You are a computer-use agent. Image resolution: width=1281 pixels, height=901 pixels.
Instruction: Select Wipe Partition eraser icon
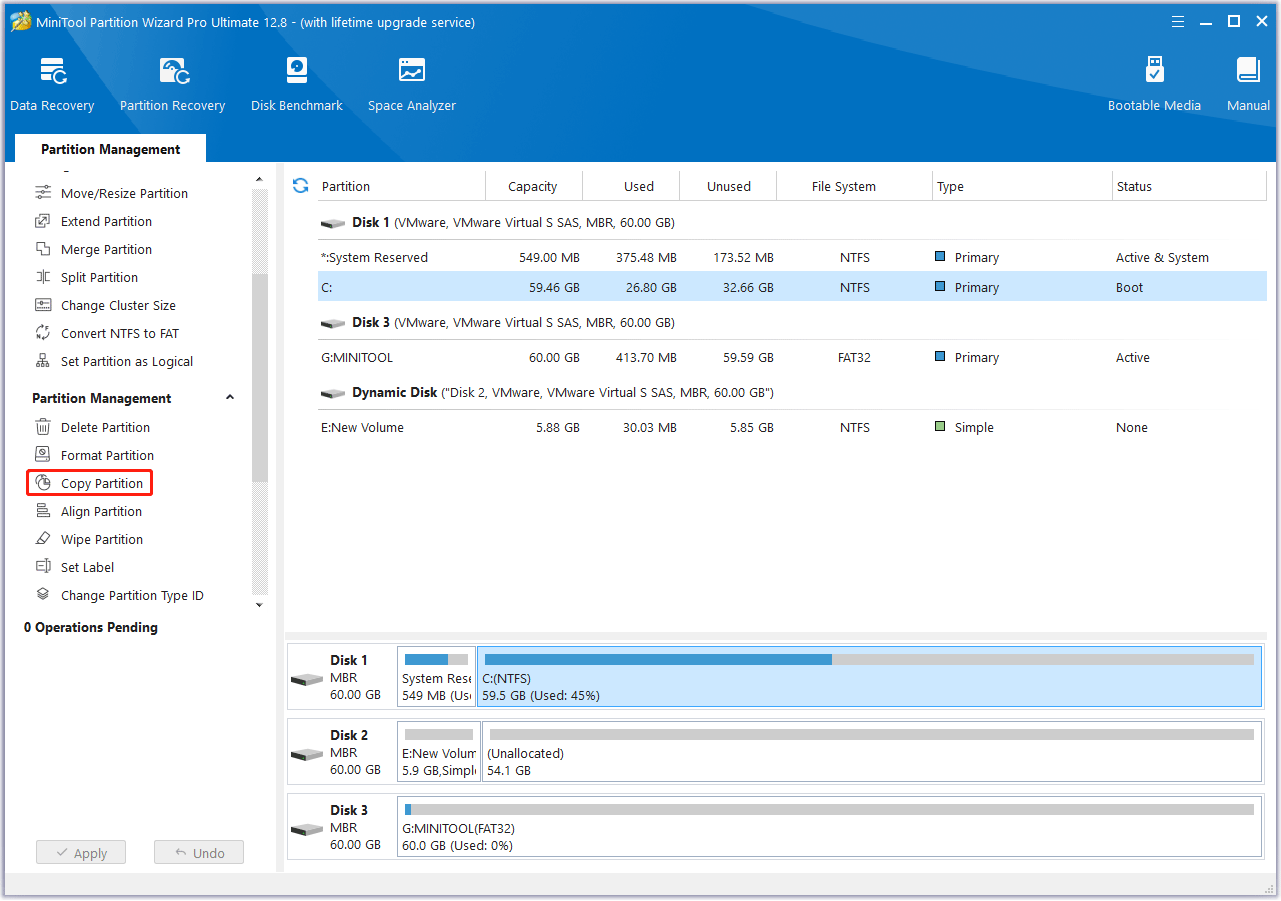(x=43, y=539)
